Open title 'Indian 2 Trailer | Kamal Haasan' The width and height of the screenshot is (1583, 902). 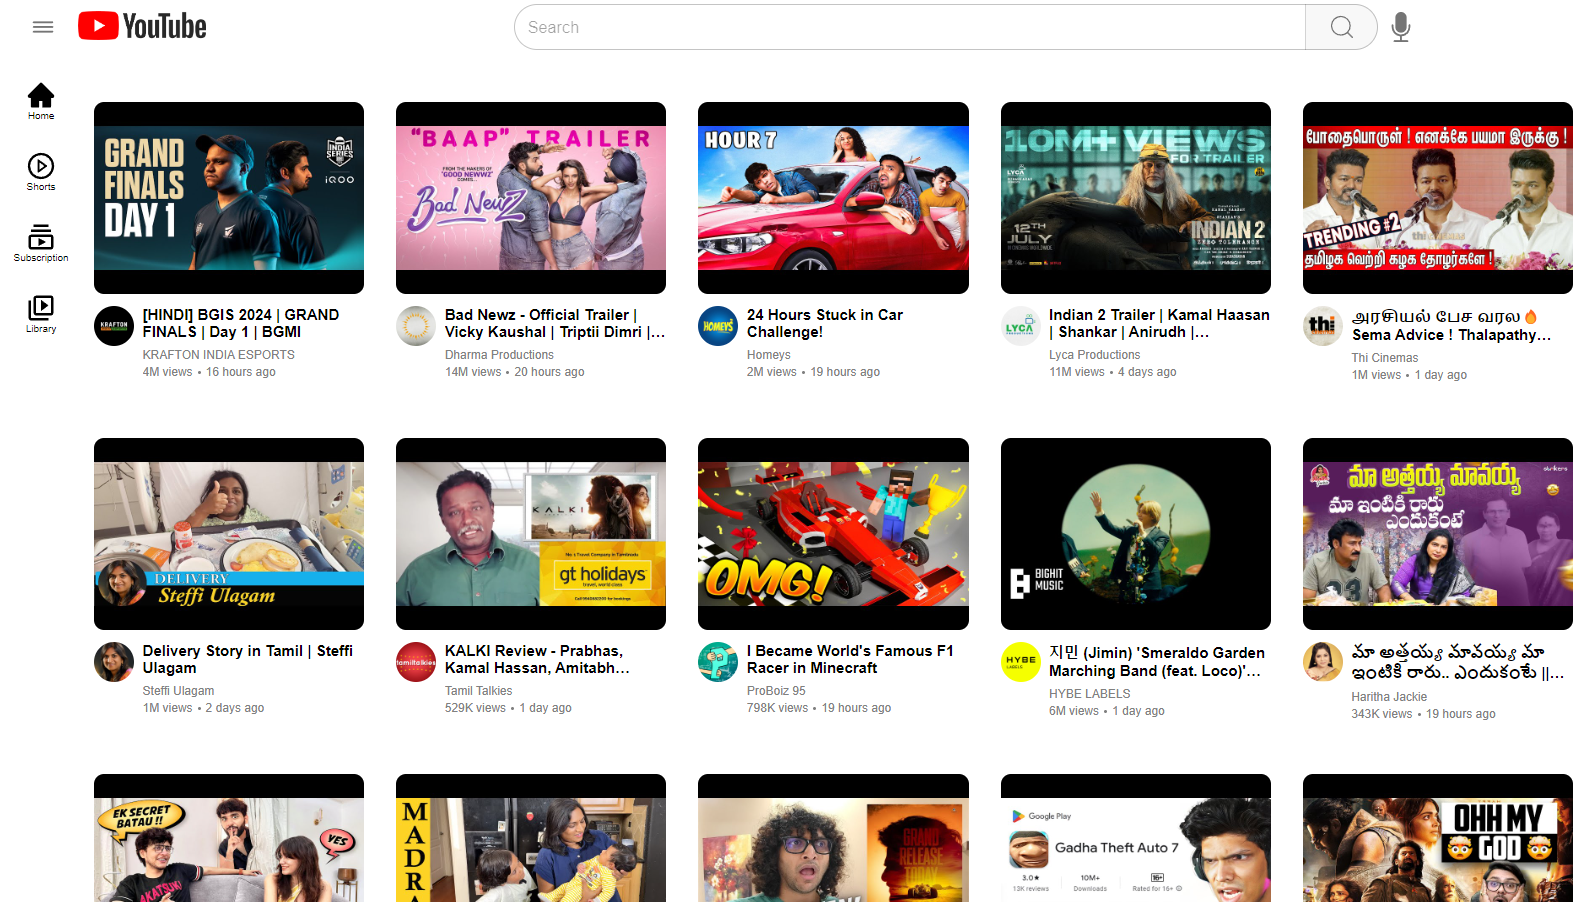pos(1159,323)
